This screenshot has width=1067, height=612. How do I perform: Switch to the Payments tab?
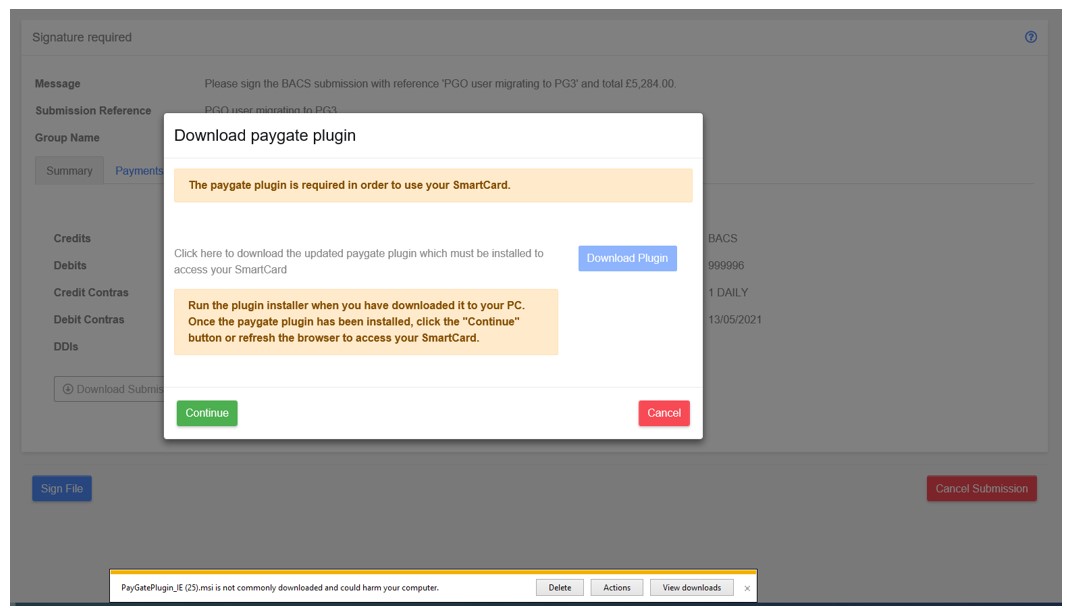point(139,171)
